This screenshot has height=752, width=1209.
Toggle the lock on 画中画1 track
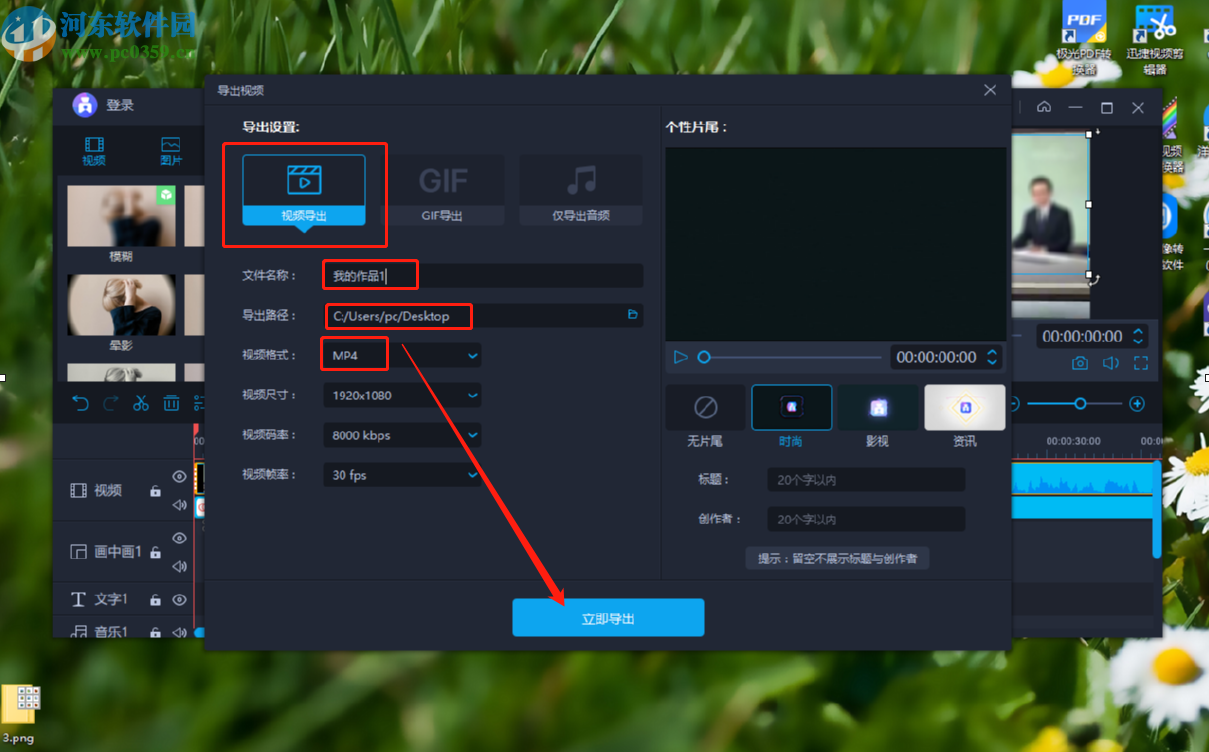coord(155,551)
